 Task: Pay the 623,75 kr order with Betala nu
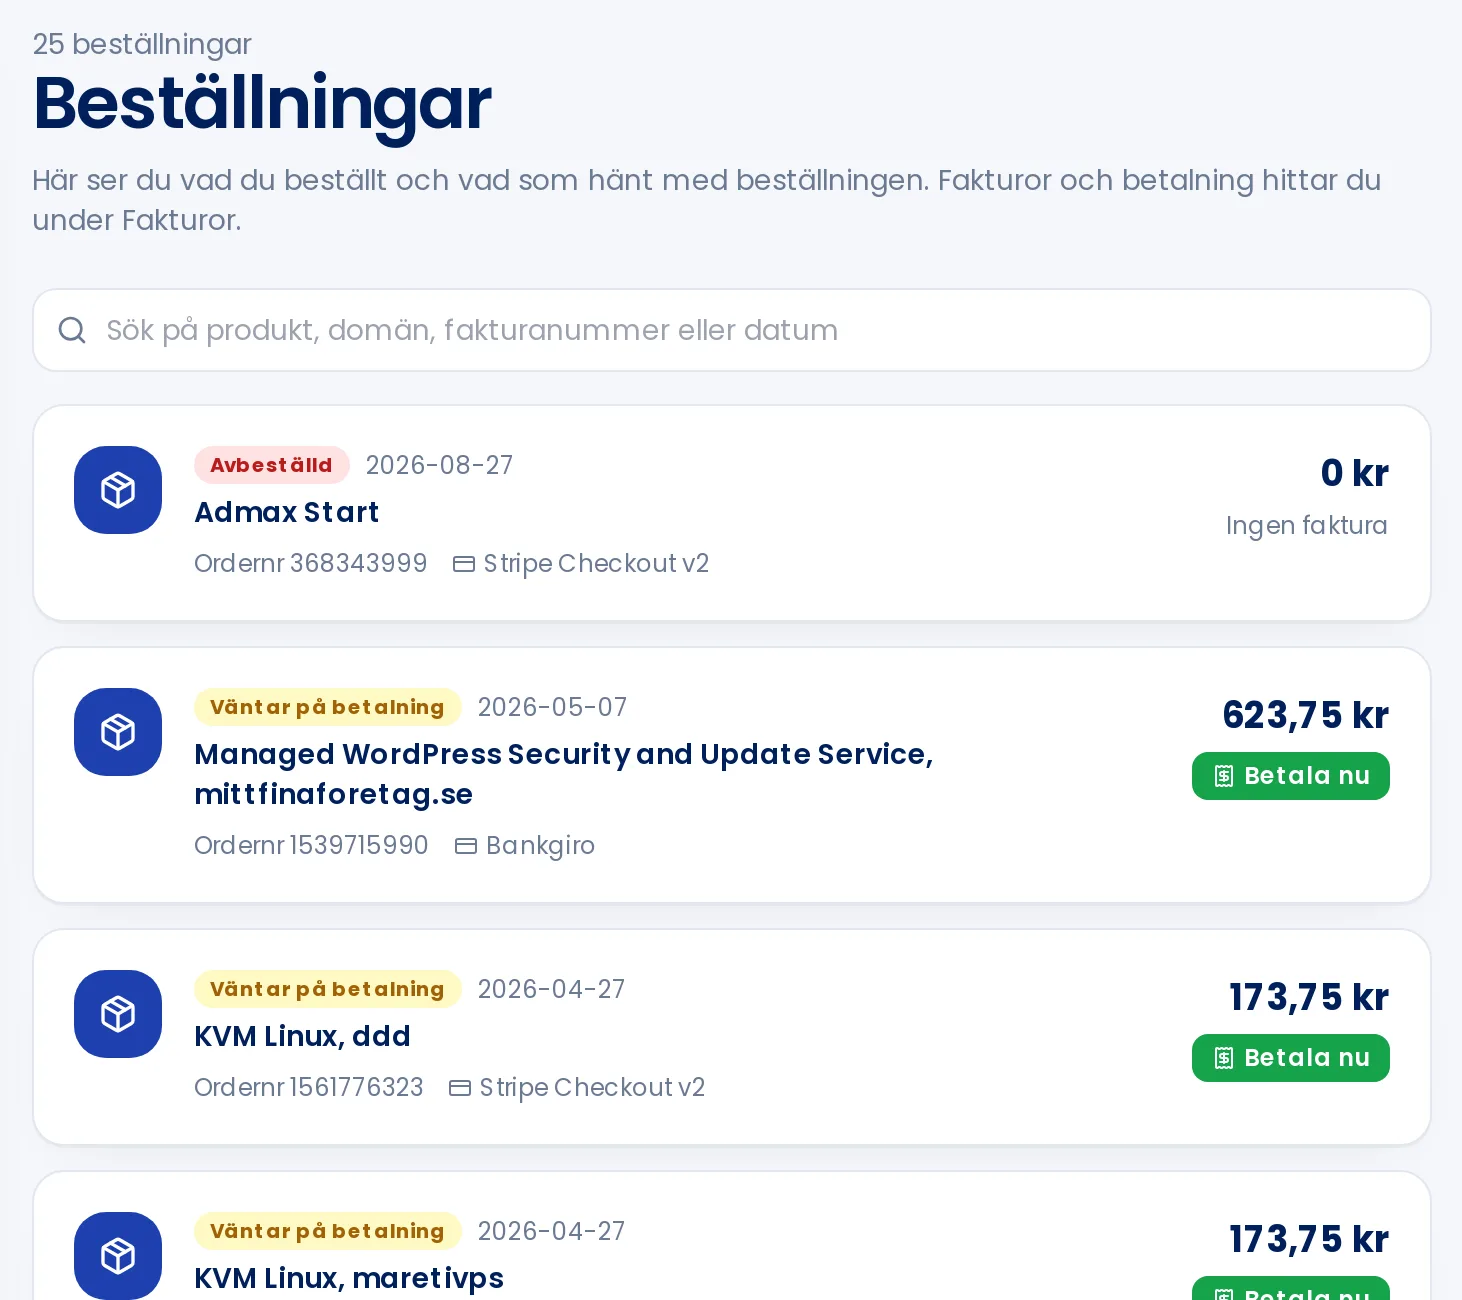coord(1291,776)
